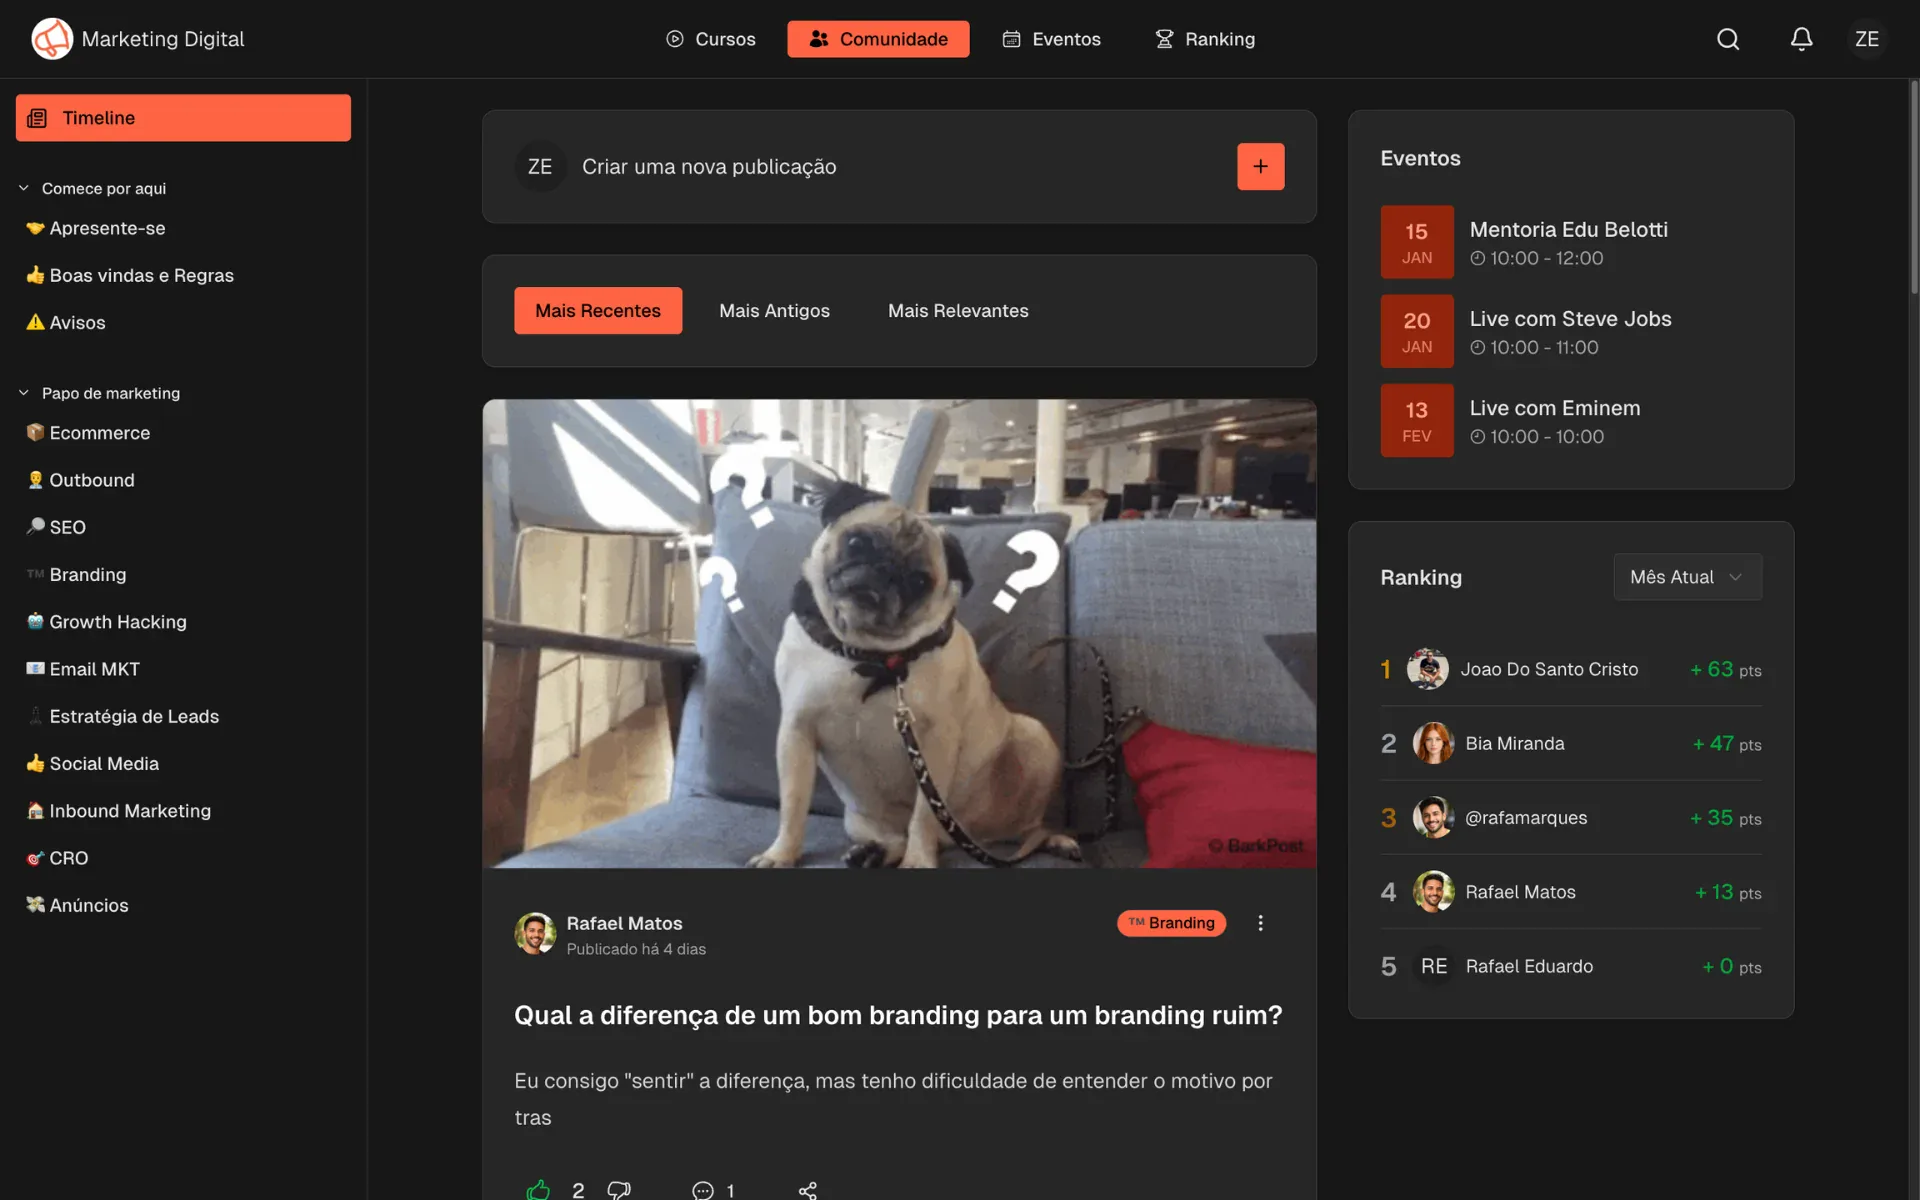Click the Marketing Digital megaphone logo
1920x1200 pixels.
click(52, 39)
